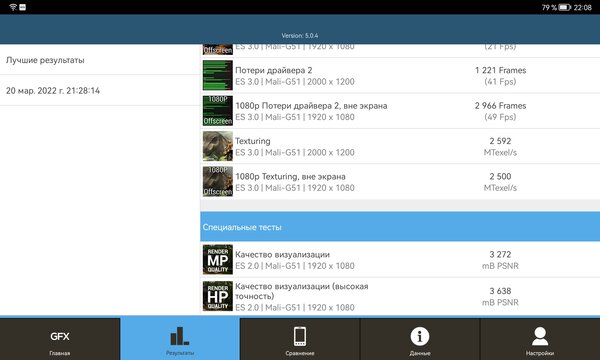Tap the Потери драйвера 2 green thumbnail
Screen dimensions: 600x360
[x=218, y=75]
